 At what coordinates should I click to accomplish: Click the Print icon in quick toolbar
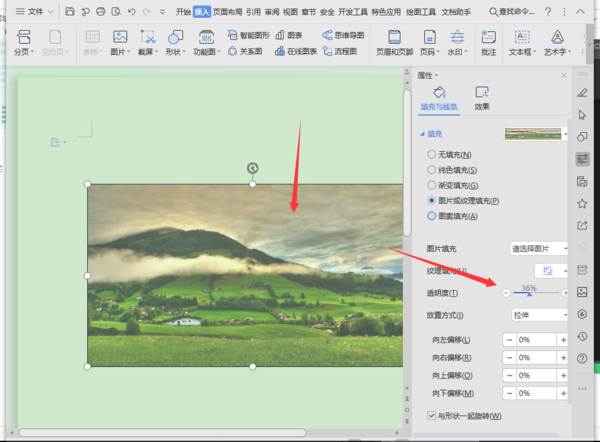pyautogui.click(x=100, y=11)
